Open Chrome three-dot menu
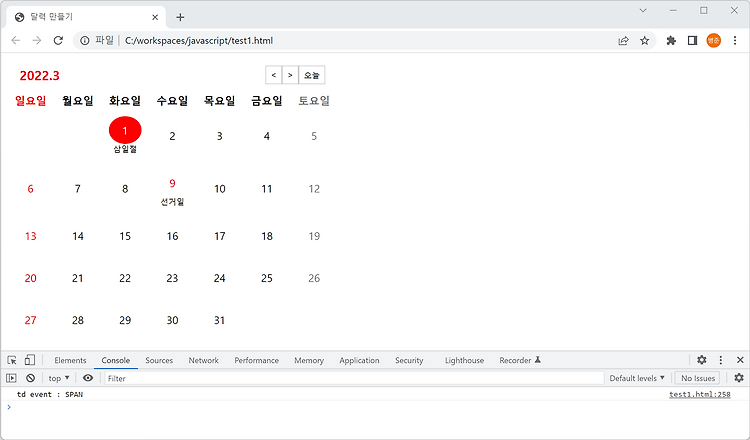The height and width of the screenshot is (440, 750). (x=735, y=41)
